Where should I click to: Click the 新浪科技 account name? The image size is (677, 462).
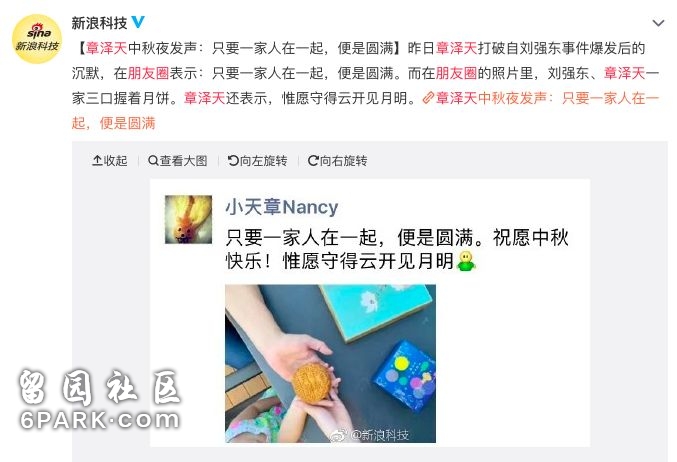pyautogui.click(x=99, y=22)
